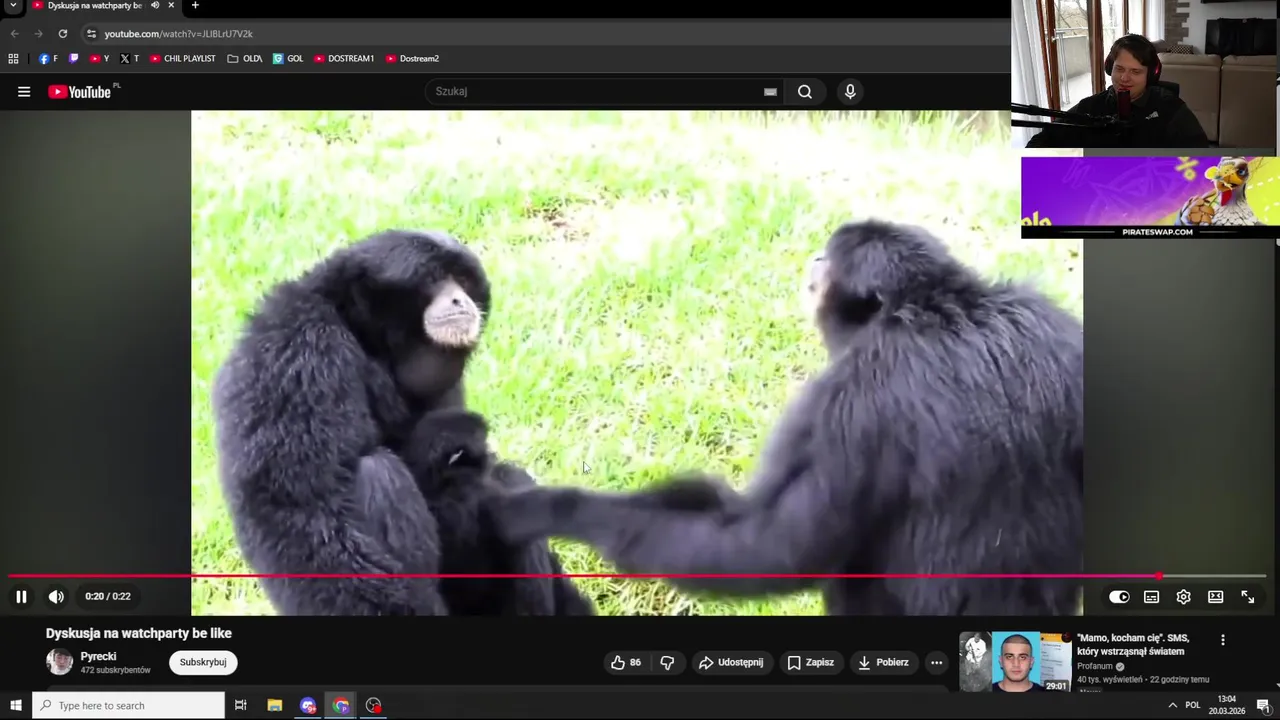The height and width of the screenshot is (720, 1280).
Task: Open "Mamo, kocham cię" recommended video title
Action: 1133,645
